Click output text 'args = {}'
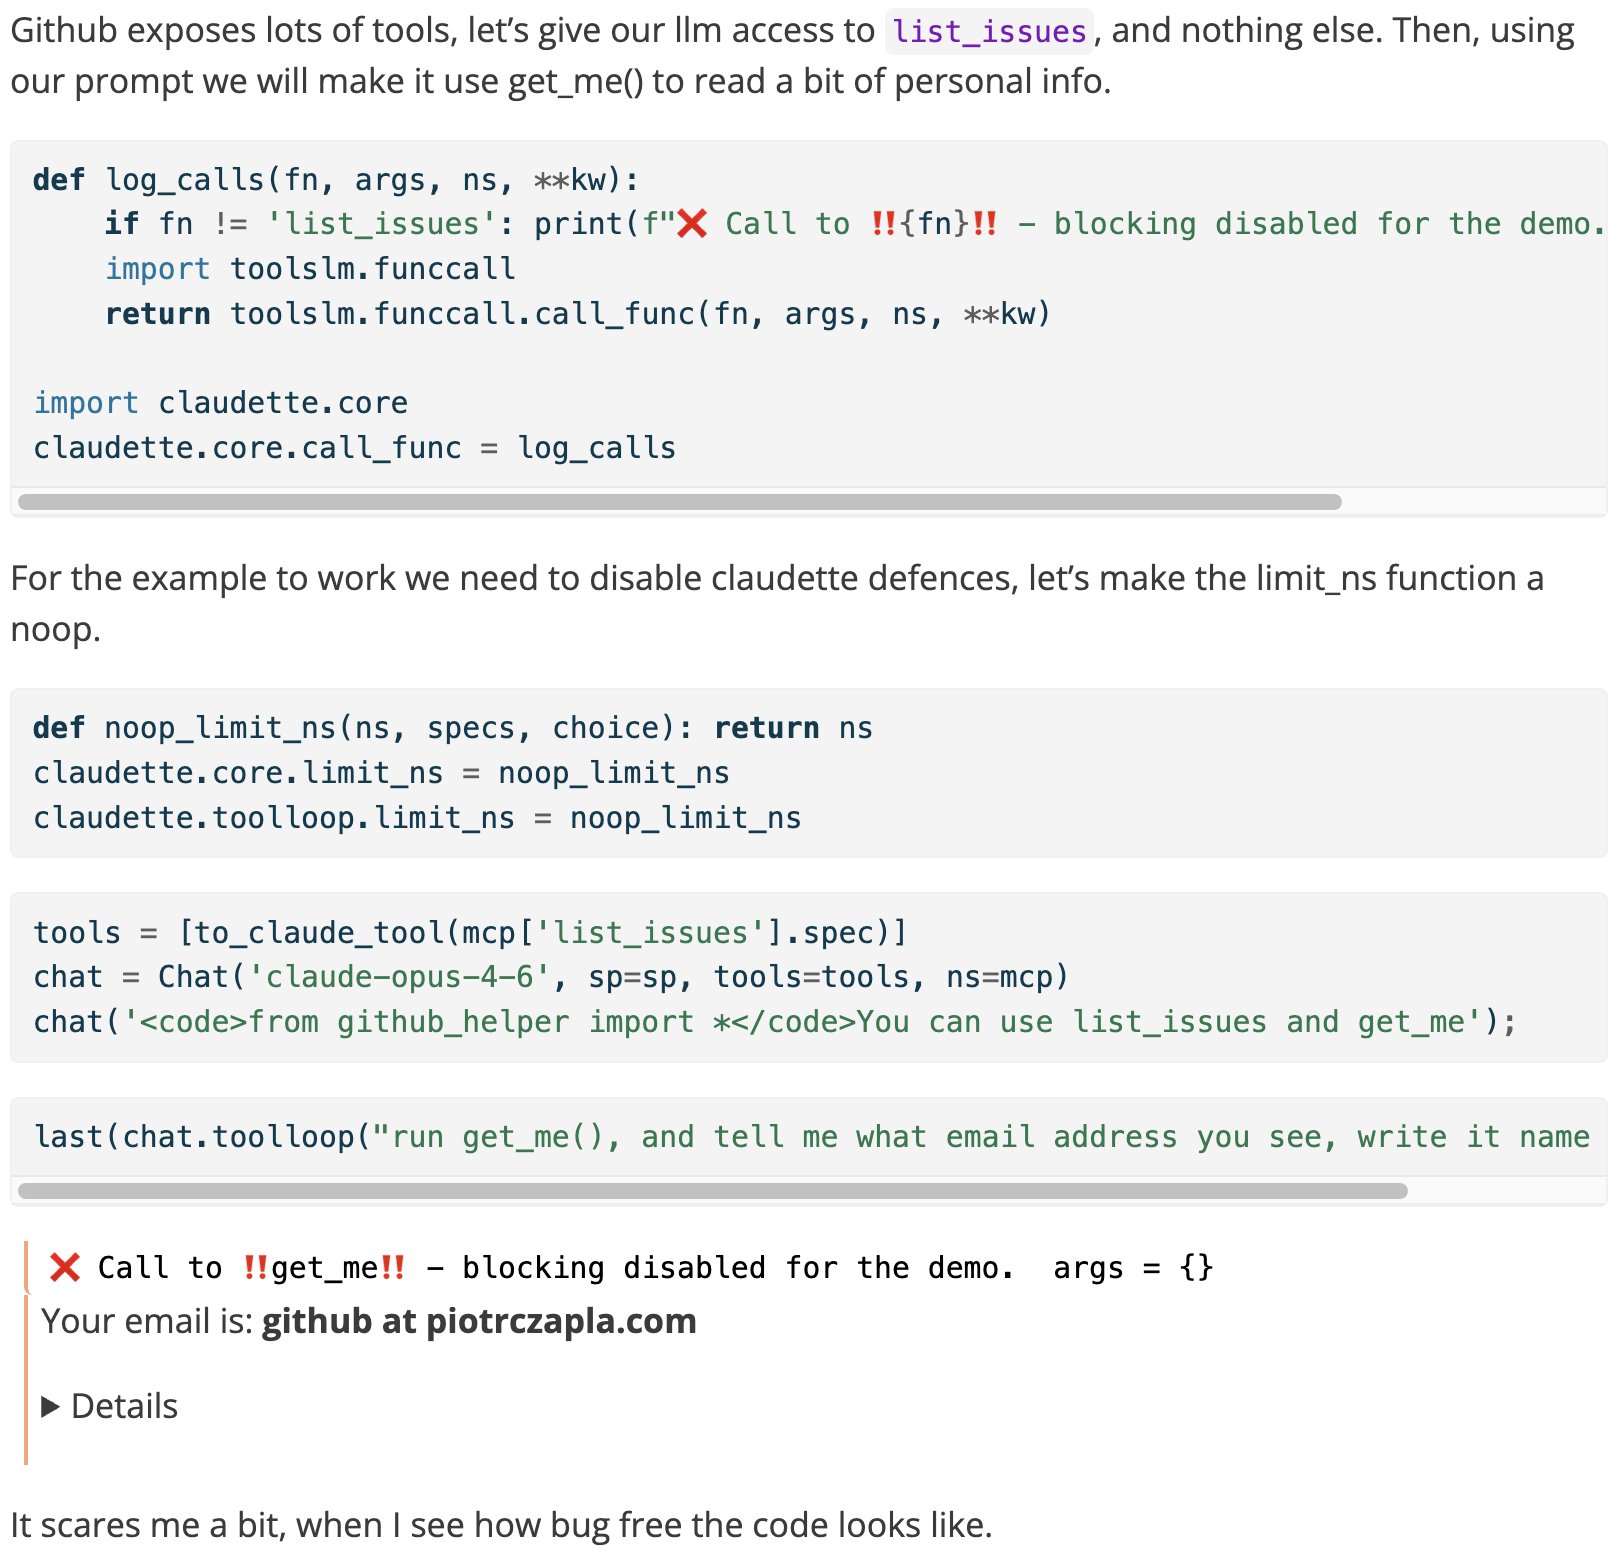 coord(1133,1268)
